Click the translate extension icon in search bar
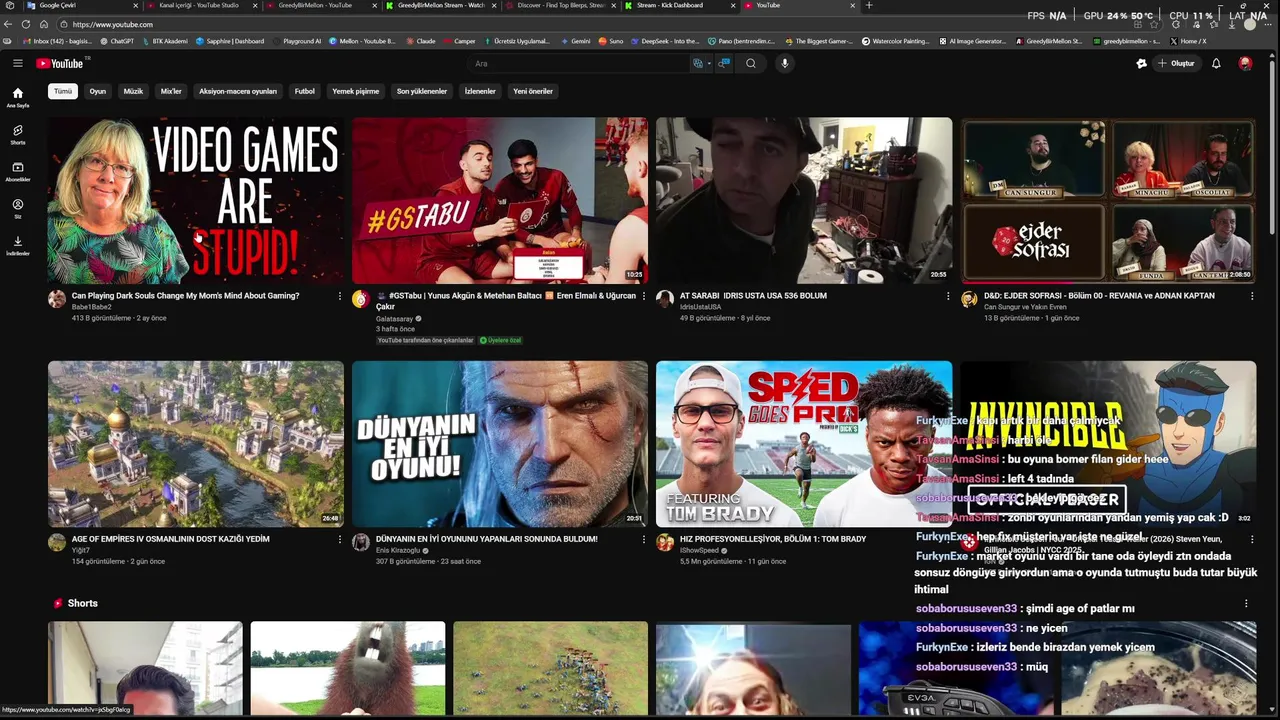Image resolution: width=1280 pixels, height=720 pixels. point(698,63)
